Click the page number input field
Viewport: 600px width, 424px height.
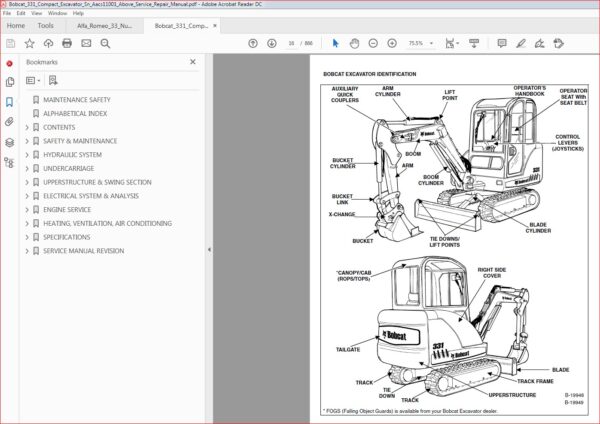(x=291, y=43)
